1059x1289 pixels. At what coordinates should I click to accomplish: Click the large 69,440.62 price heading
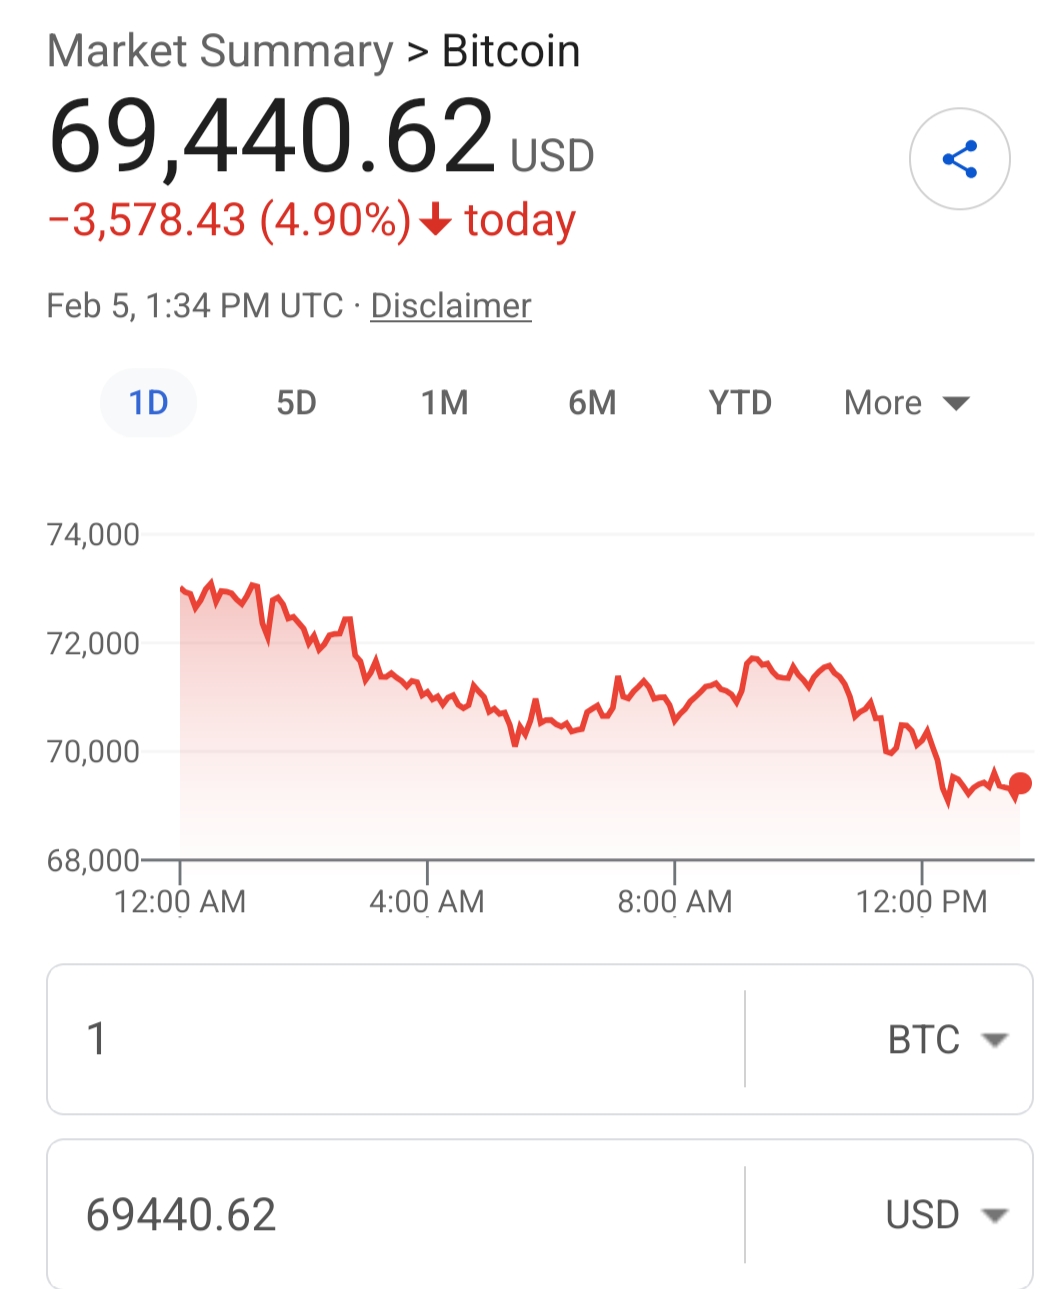pos(272,137)
